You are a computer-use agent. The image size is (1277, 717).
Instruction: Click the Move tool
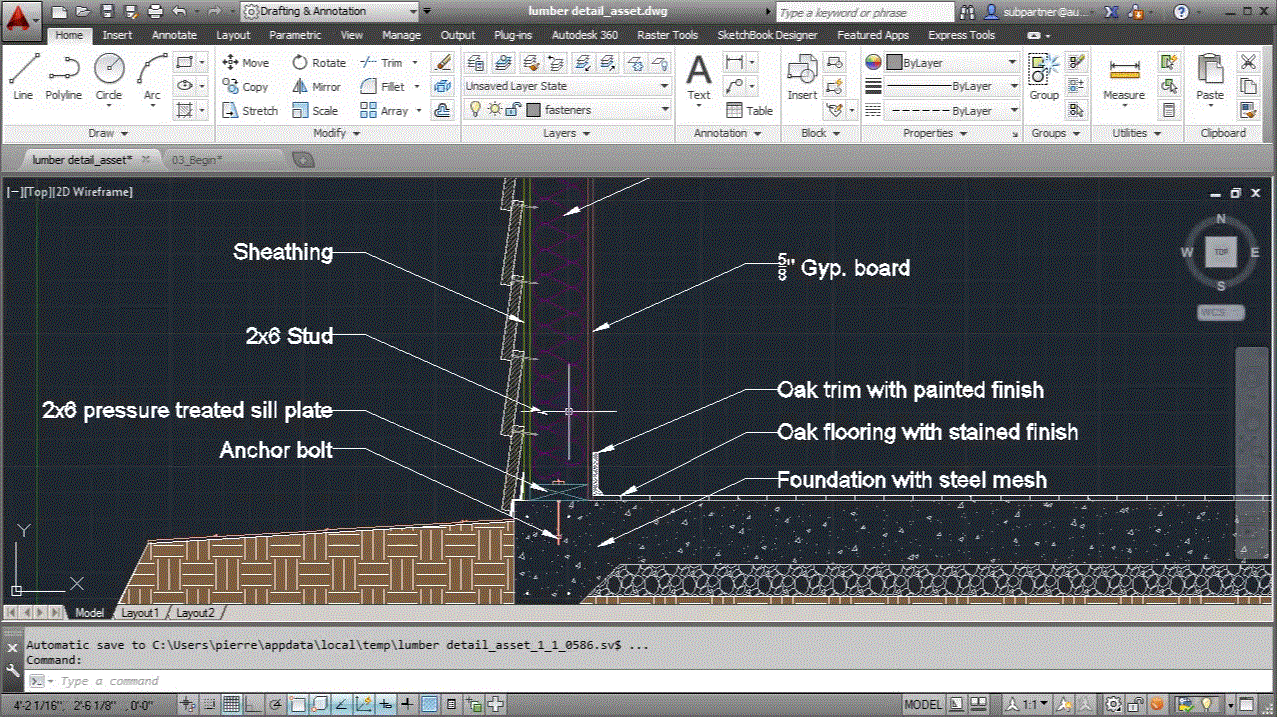point(245,62)
